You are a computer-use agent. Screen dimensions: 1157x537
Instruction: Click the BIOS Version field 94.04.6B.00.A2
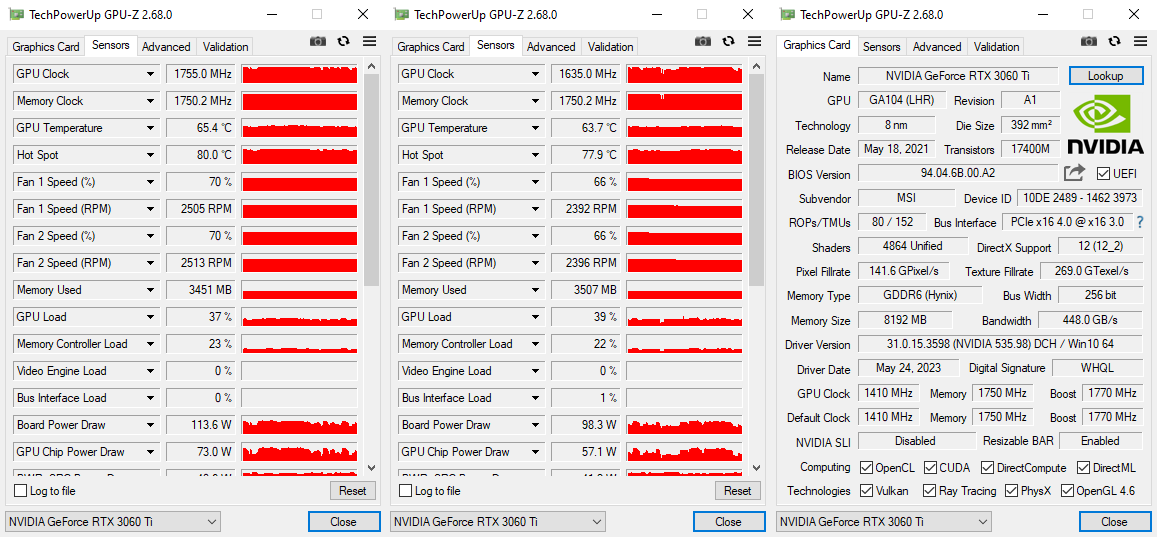click(958, 173)
